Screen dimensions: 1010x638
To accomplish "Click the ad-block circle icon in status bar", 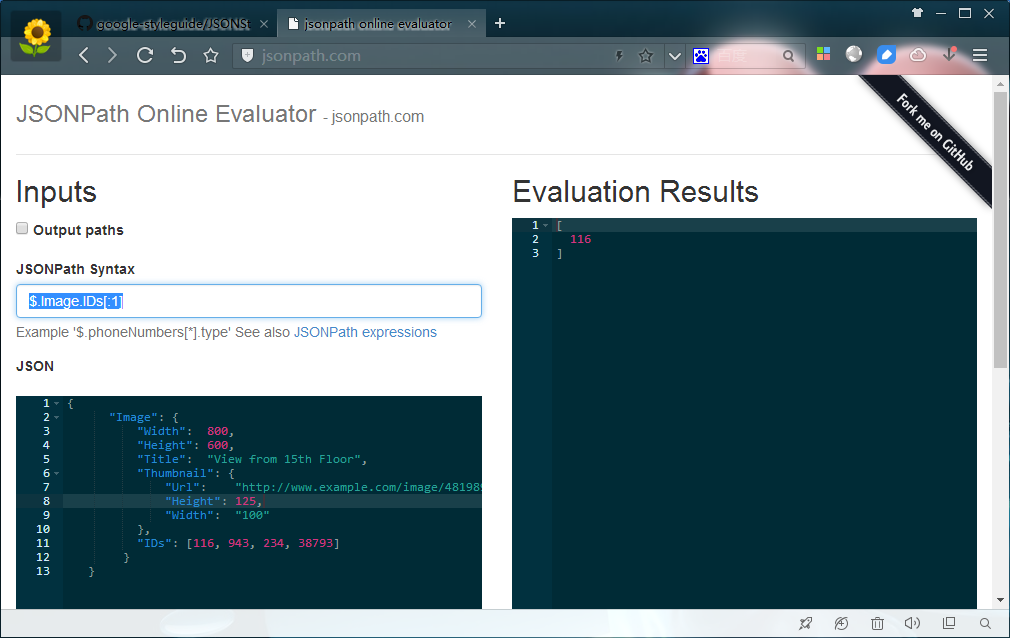I will click(x=841, y=623).
